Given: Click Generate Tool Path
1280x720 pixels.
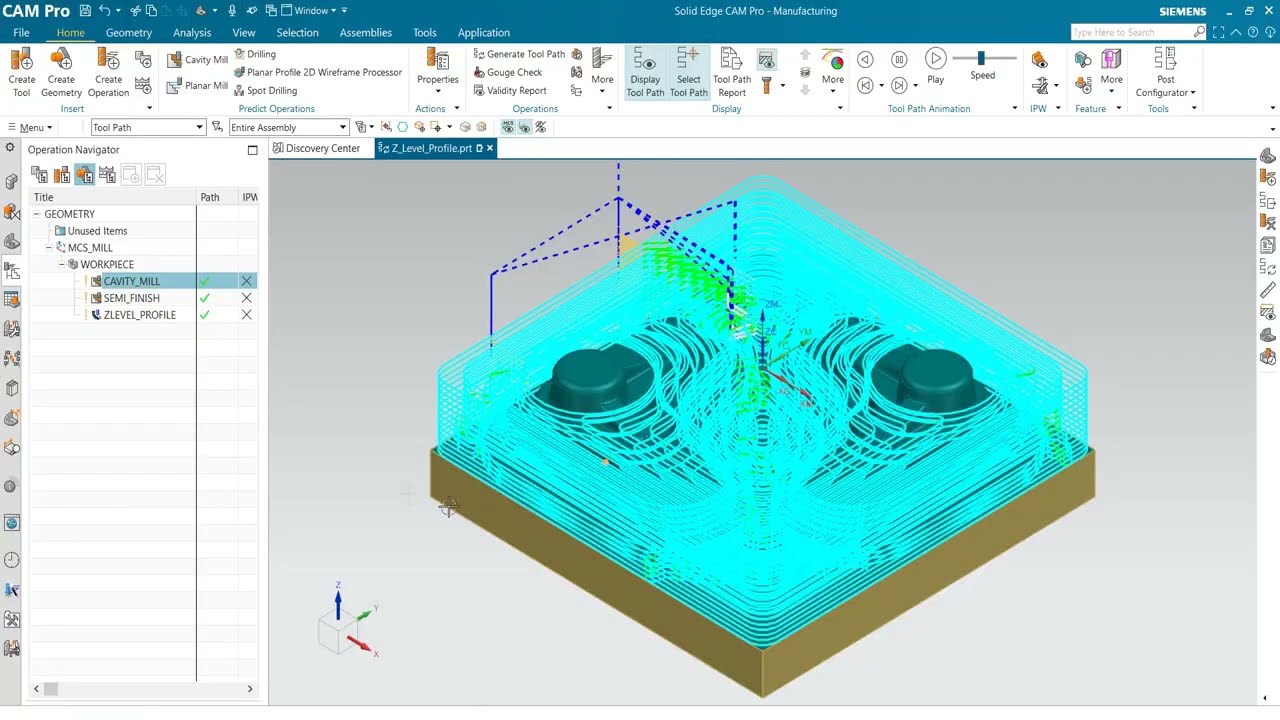Looking at the screenshot, I should [x=519, y=54].
